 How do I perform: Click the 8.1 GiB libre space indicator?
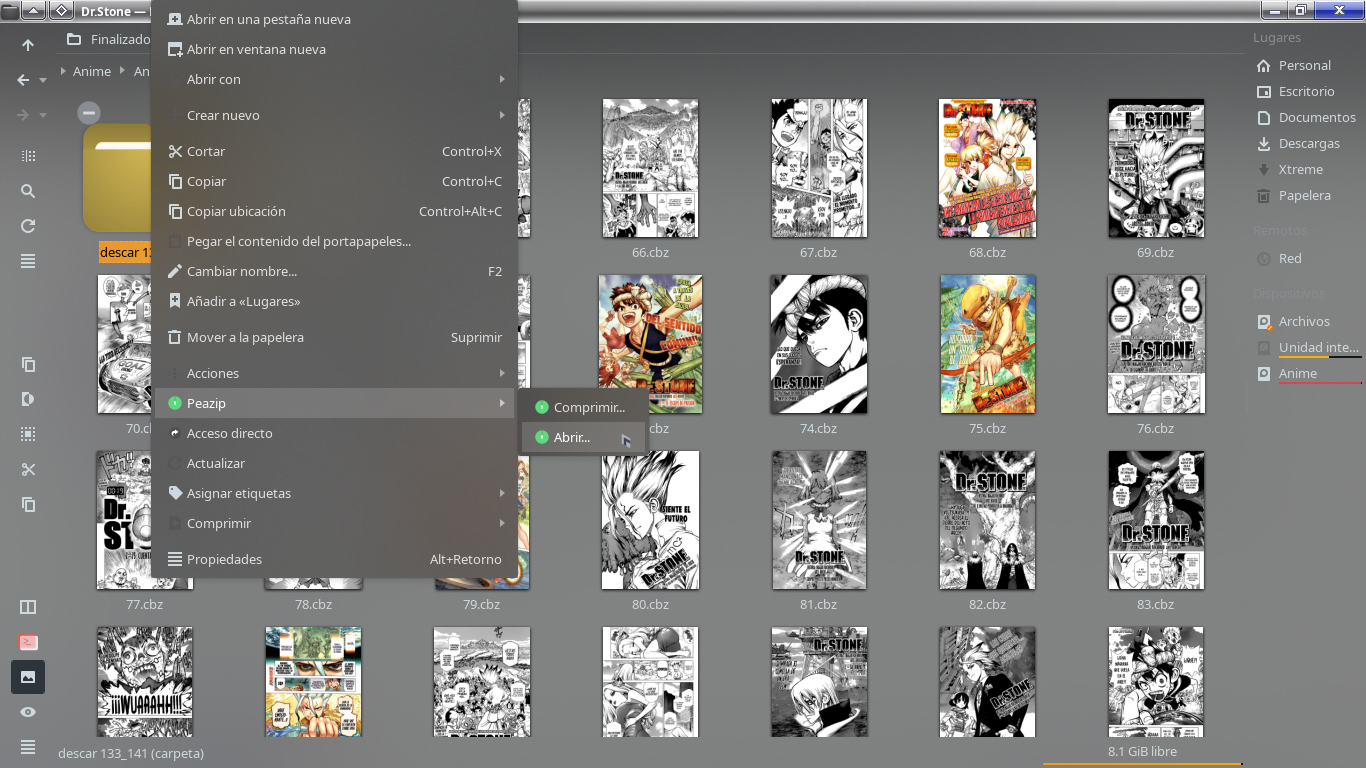pos(1142,751)
